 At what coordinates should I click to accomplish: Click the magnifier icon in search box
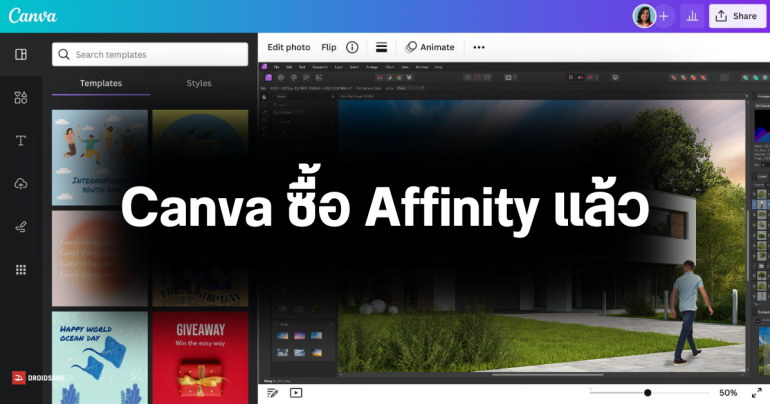(x=64, y=54)
